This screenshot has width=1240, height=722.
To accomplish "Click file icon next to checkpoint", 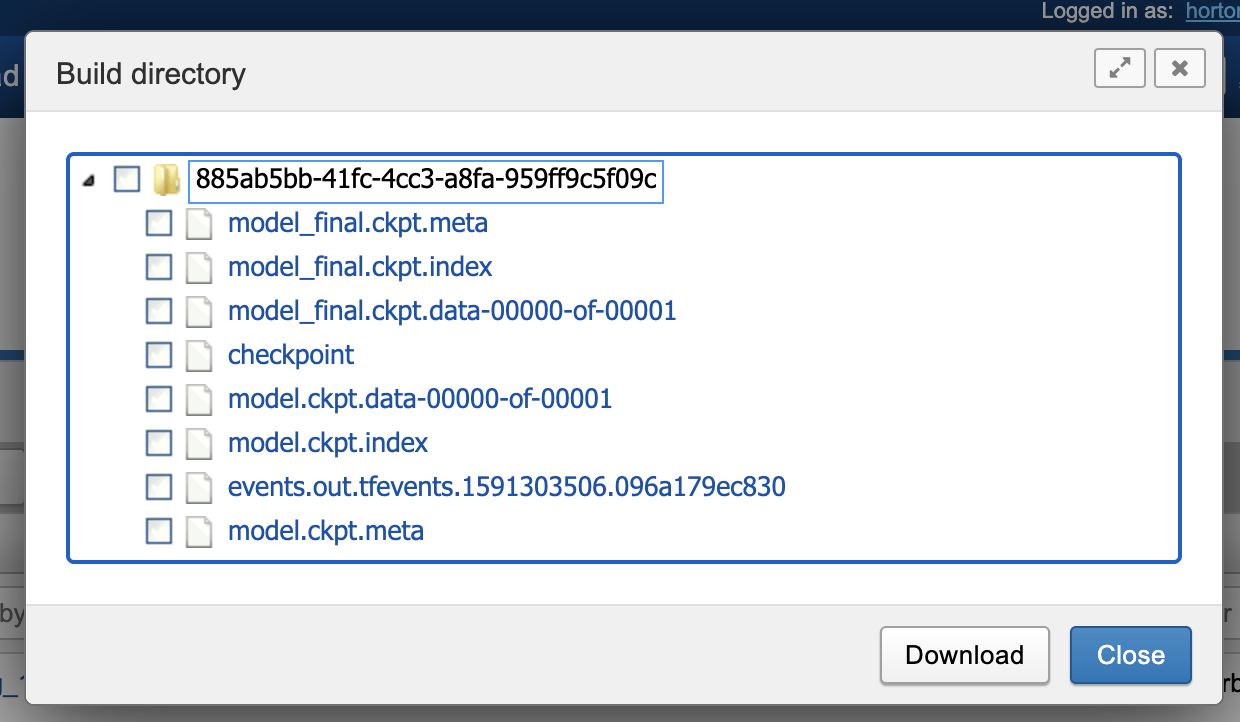I will coord(200,355).
